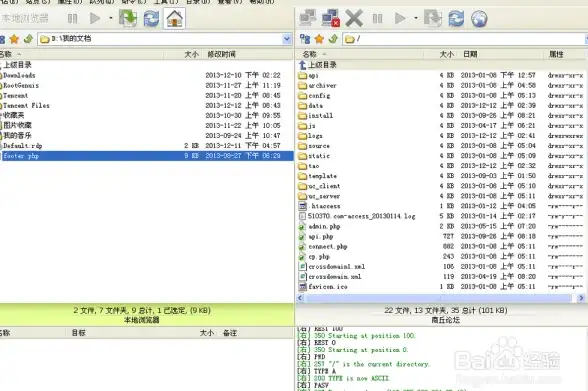
Task: Click remote horizontal scrollbar left arrow
Action: click(x=300, y=298)
